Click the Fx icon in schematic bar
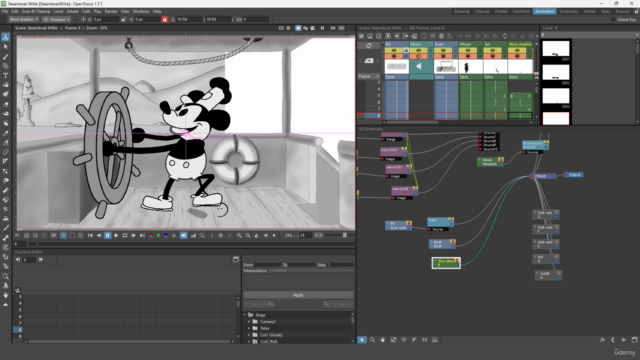 [602, 340]
